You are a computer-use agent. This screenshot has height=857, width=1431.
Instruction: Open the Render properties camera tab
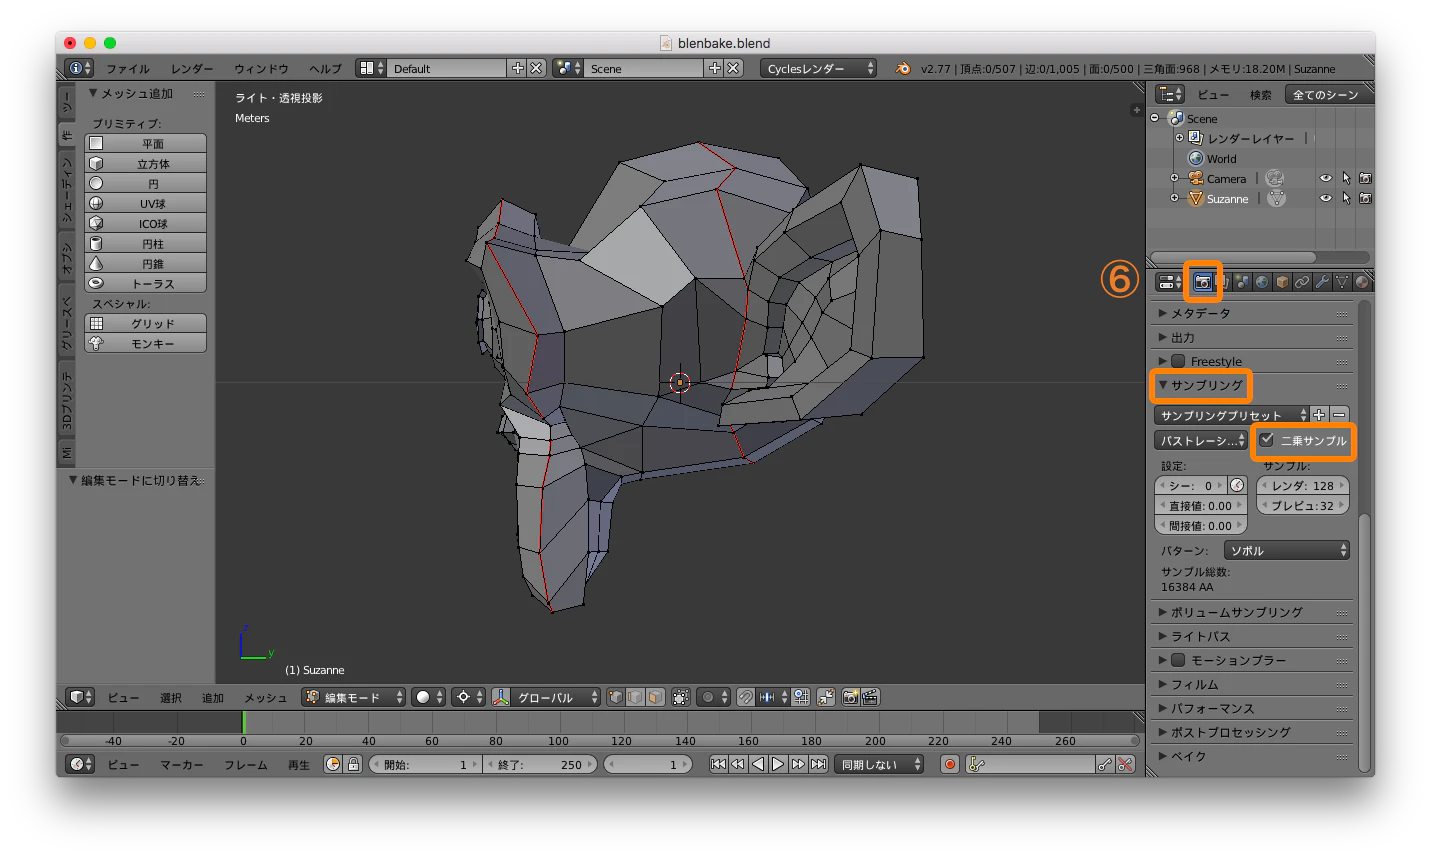(x=1202, y=282)
